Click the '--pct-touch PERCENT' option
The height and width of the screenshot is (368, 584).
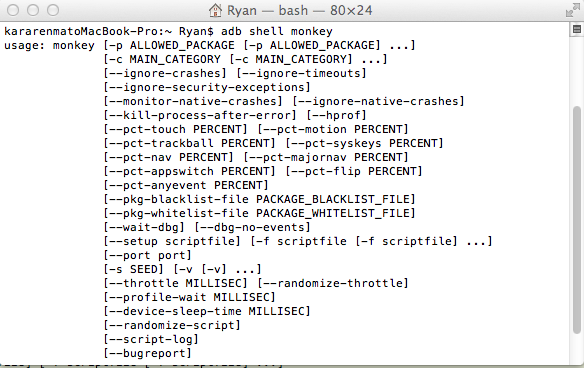tap(175, 130)
